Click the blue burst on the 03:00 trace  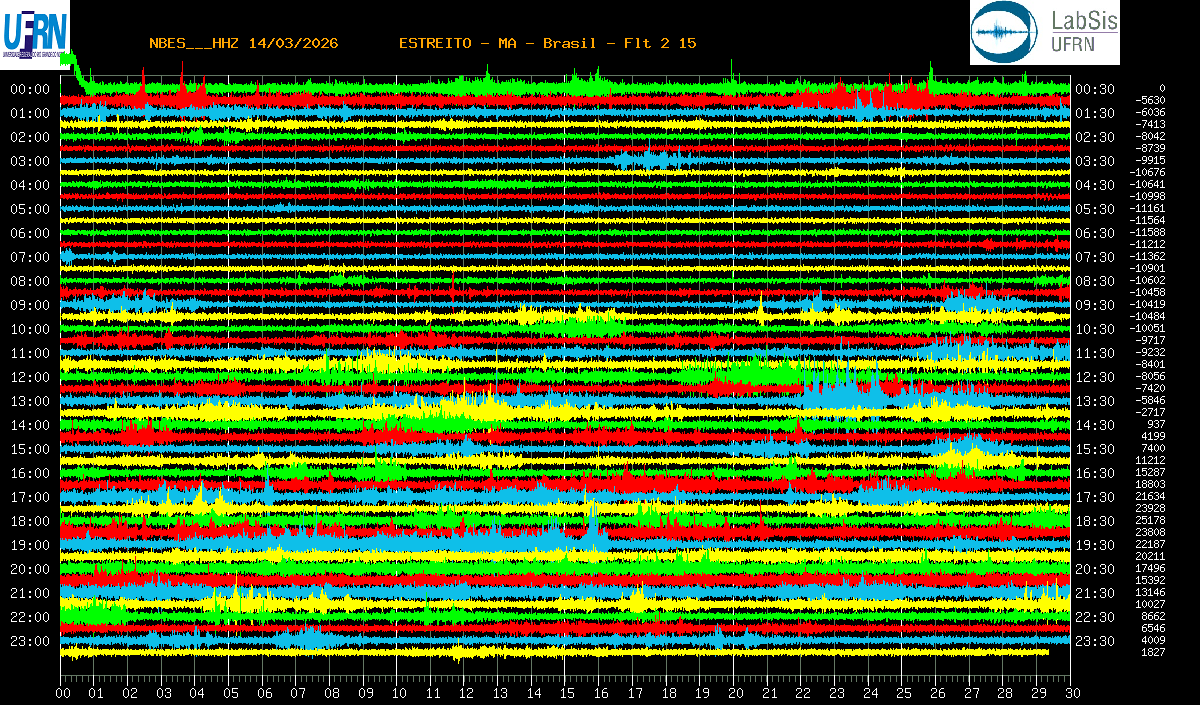coord(648,160)
